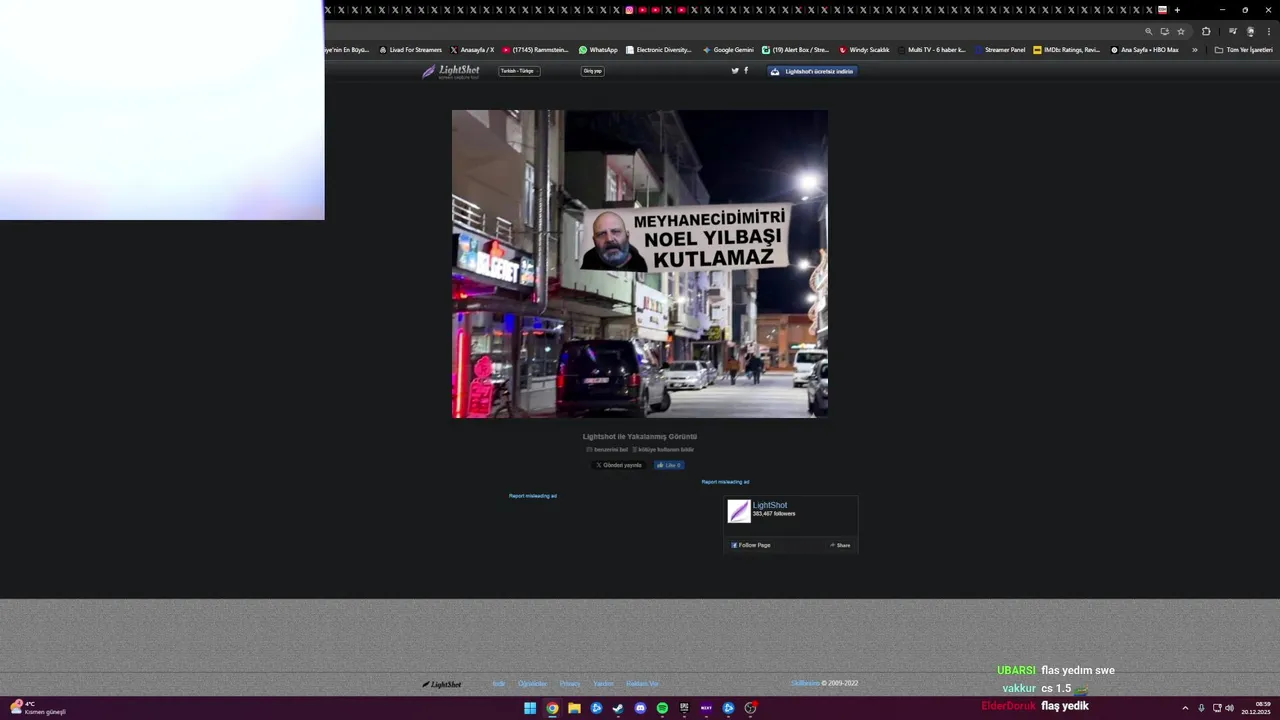Click the Giriş yap login button
This screenshot has width=1280, height=720.
pos(593,71)
